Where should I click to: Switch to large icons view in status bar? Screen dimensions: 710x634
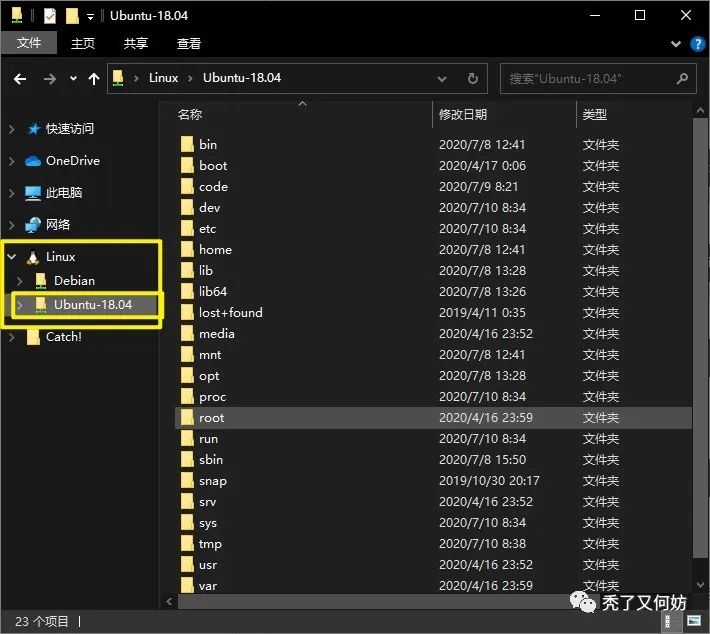tap(694, 621)
